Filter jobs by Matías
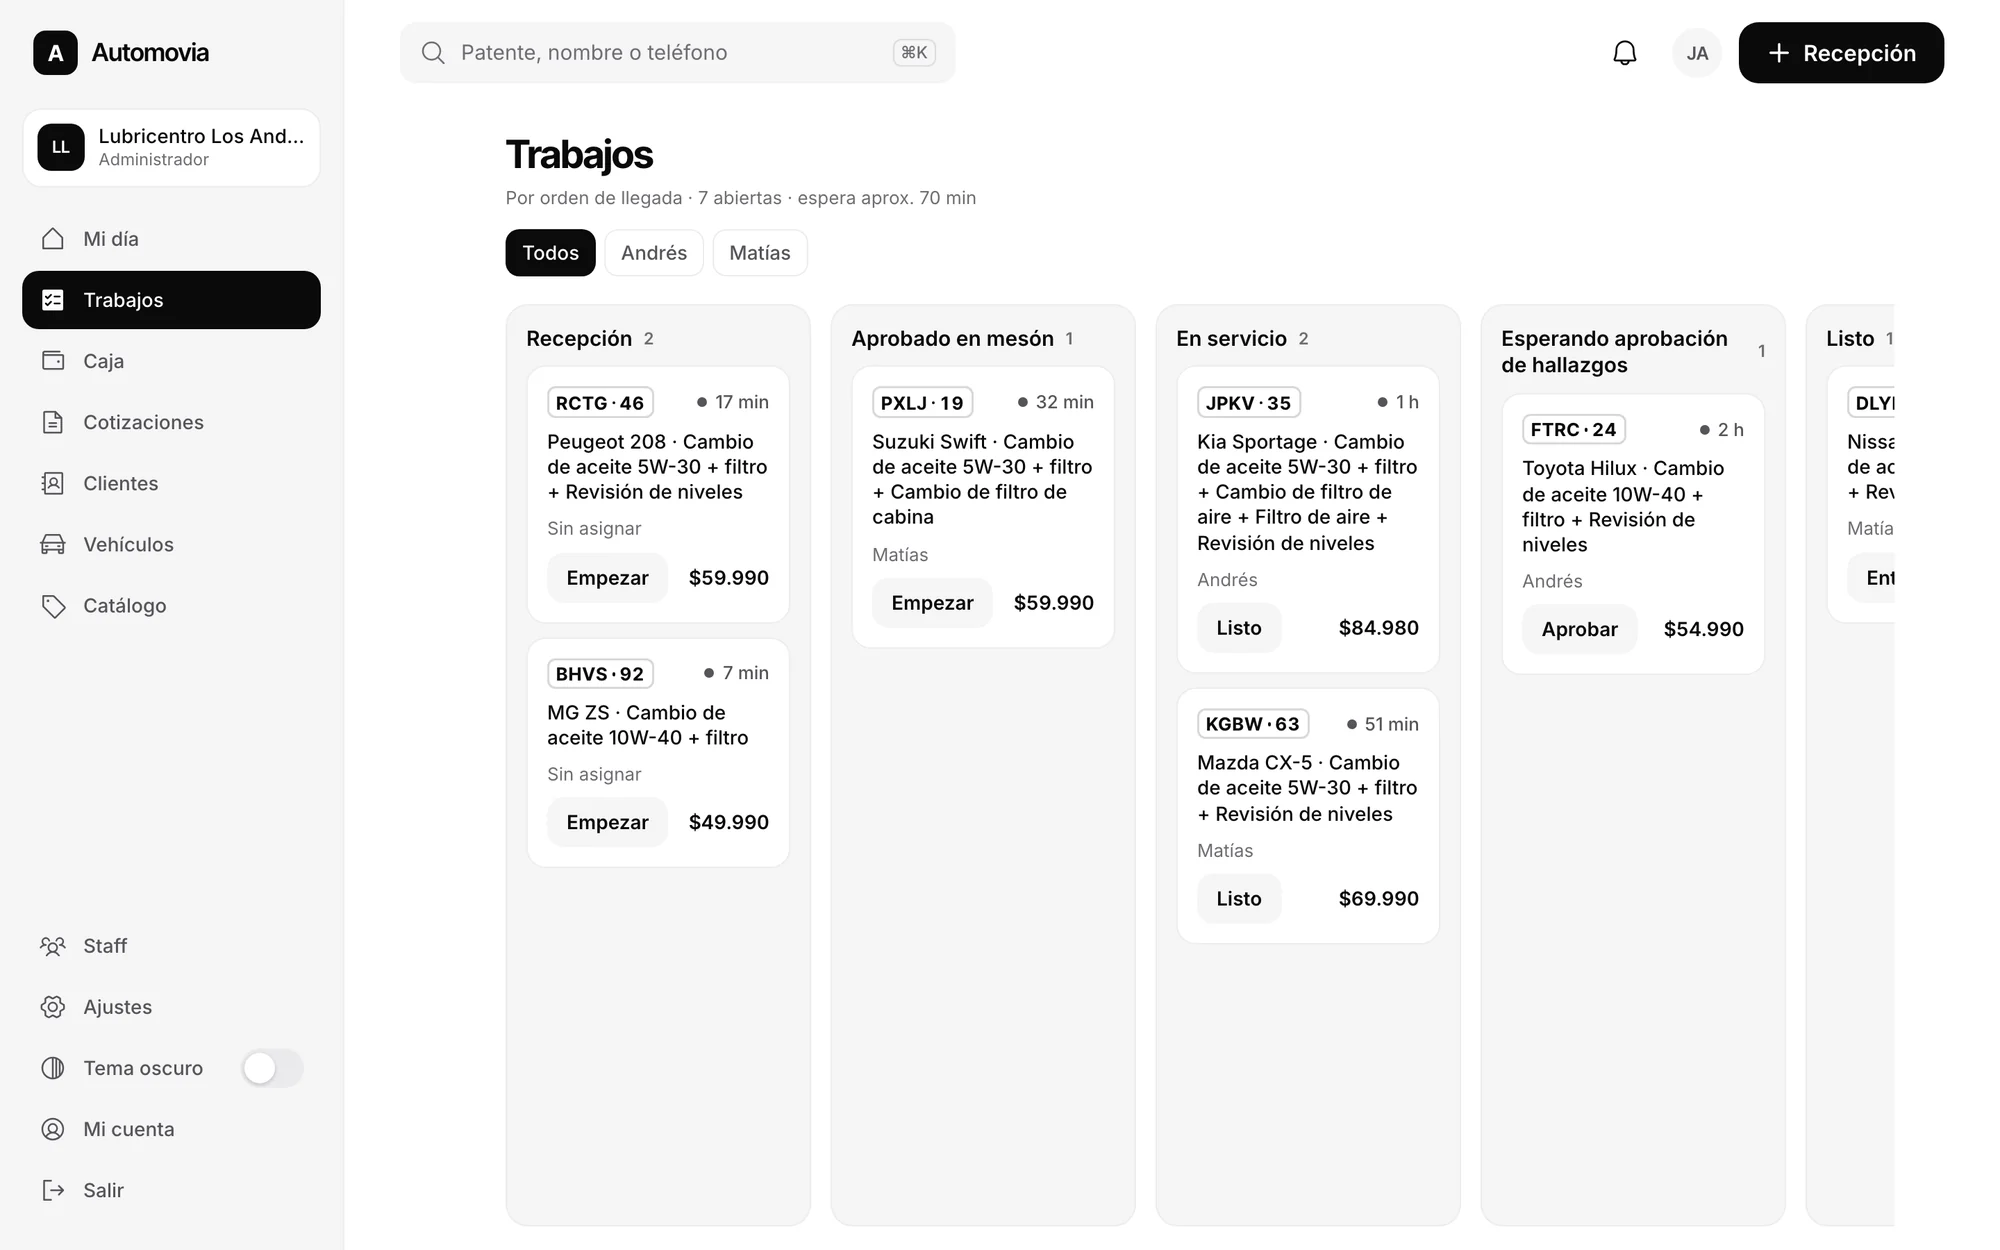2000x1250 pixels. [x=760, y=253]
